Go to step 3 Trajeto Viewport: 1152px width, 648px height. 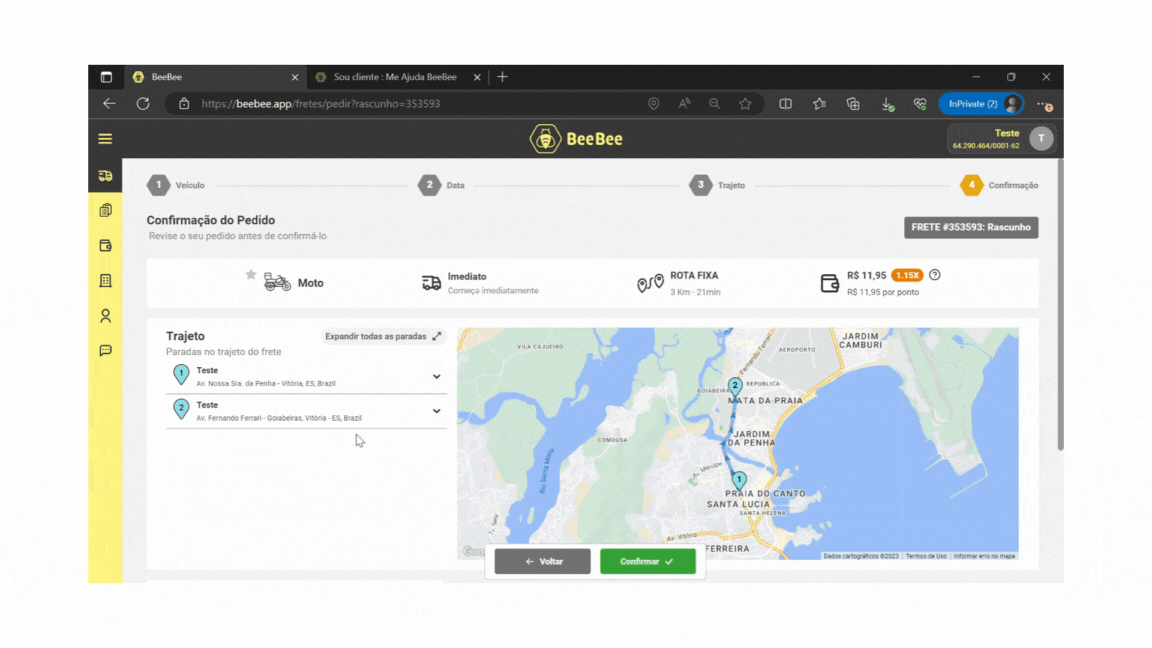[717, 185]
